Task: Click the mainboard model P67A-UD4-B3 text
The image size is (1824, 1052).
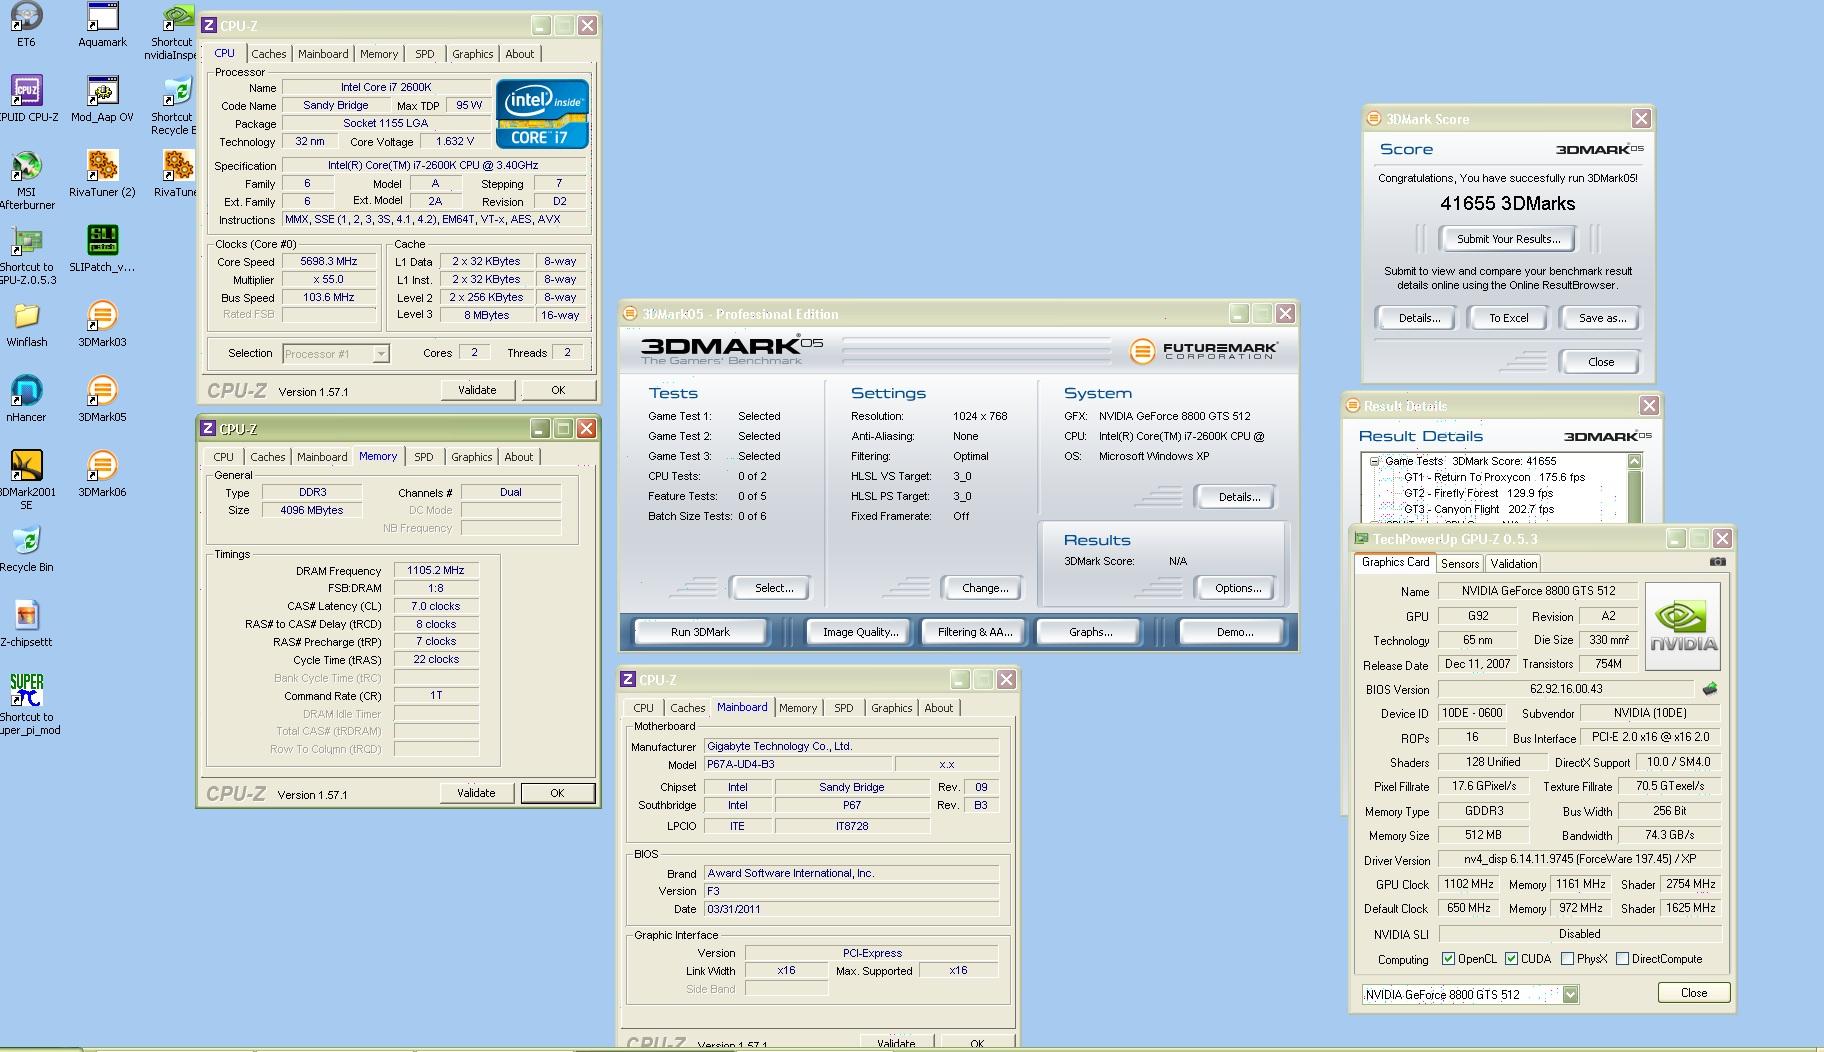Action: tap(740, 765)
